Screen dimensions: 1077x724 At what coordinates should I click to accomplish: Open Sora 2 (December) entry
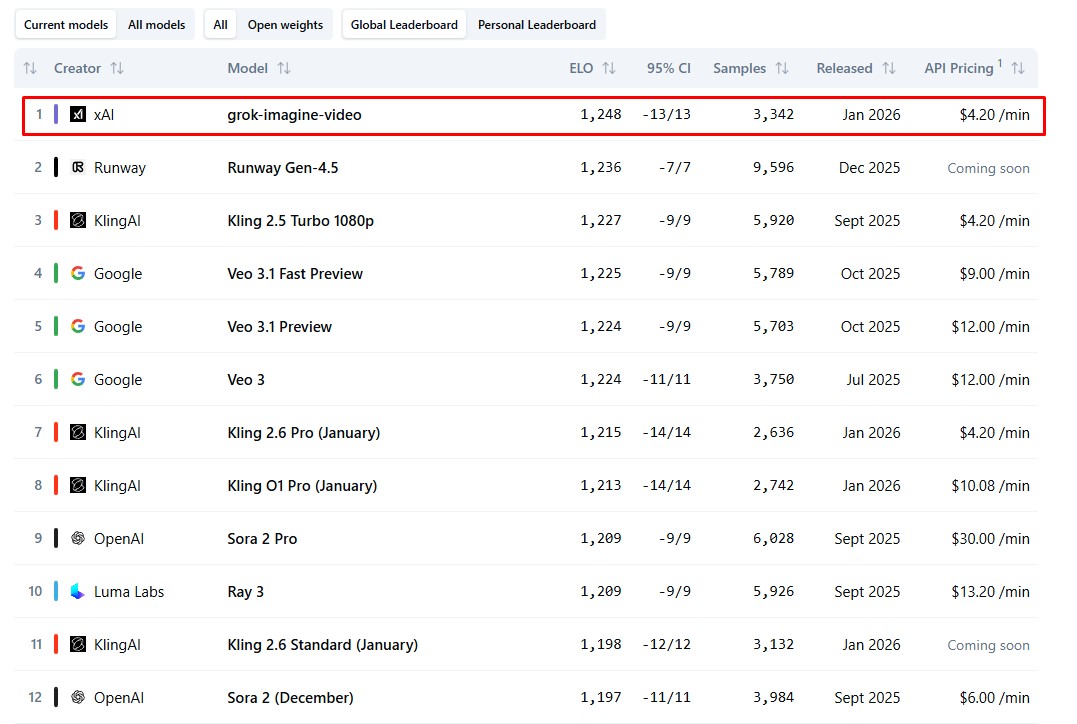[x=291, y=698]
